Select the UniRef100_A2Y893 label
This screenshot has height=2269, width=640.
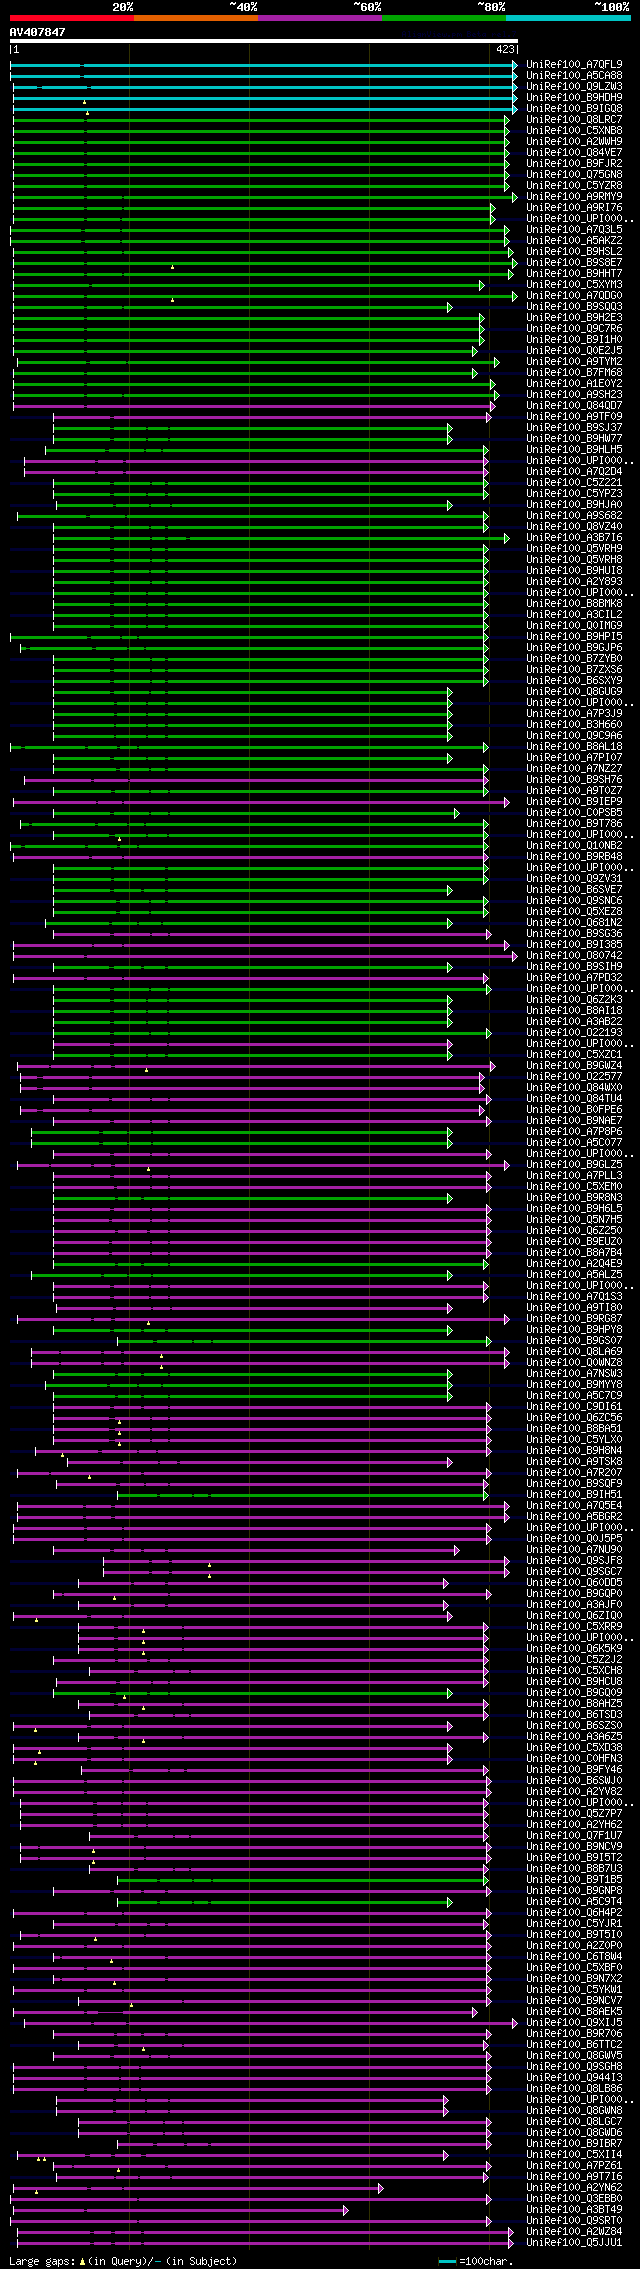pyautogui.click(x=574, y=581)
